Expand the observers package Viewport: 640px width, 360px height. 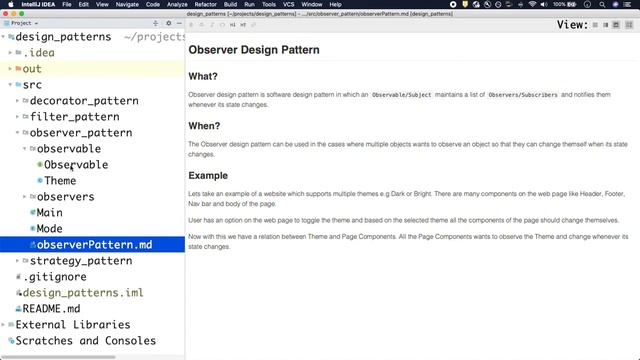[24, 197]
